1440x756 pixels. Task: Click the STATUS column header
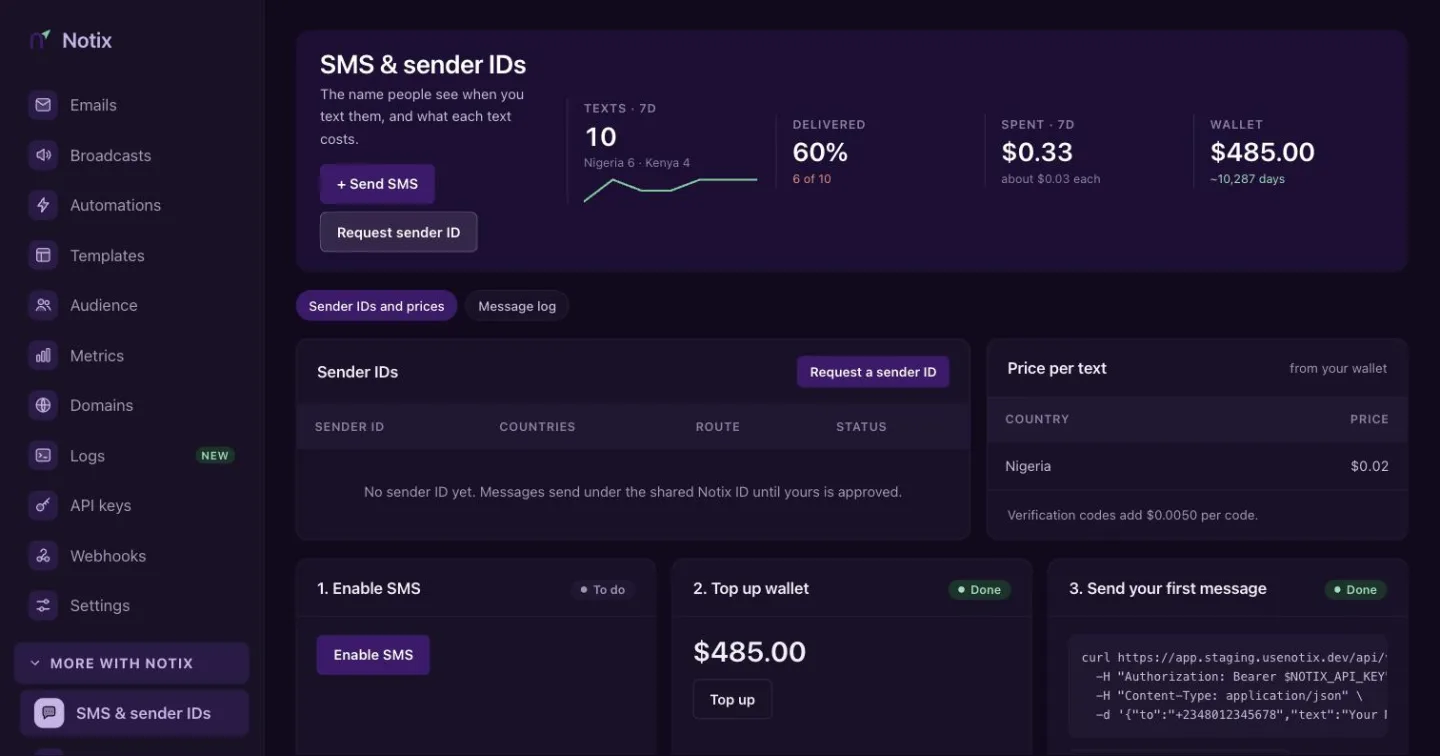pos(861,427)
